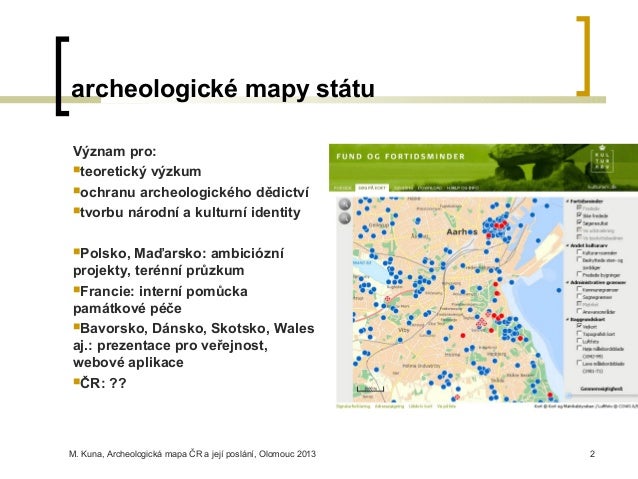This screenshot has height=479, width=638.
Task: Open the Adressesøgning link below map
Action: tap(389, 406)
